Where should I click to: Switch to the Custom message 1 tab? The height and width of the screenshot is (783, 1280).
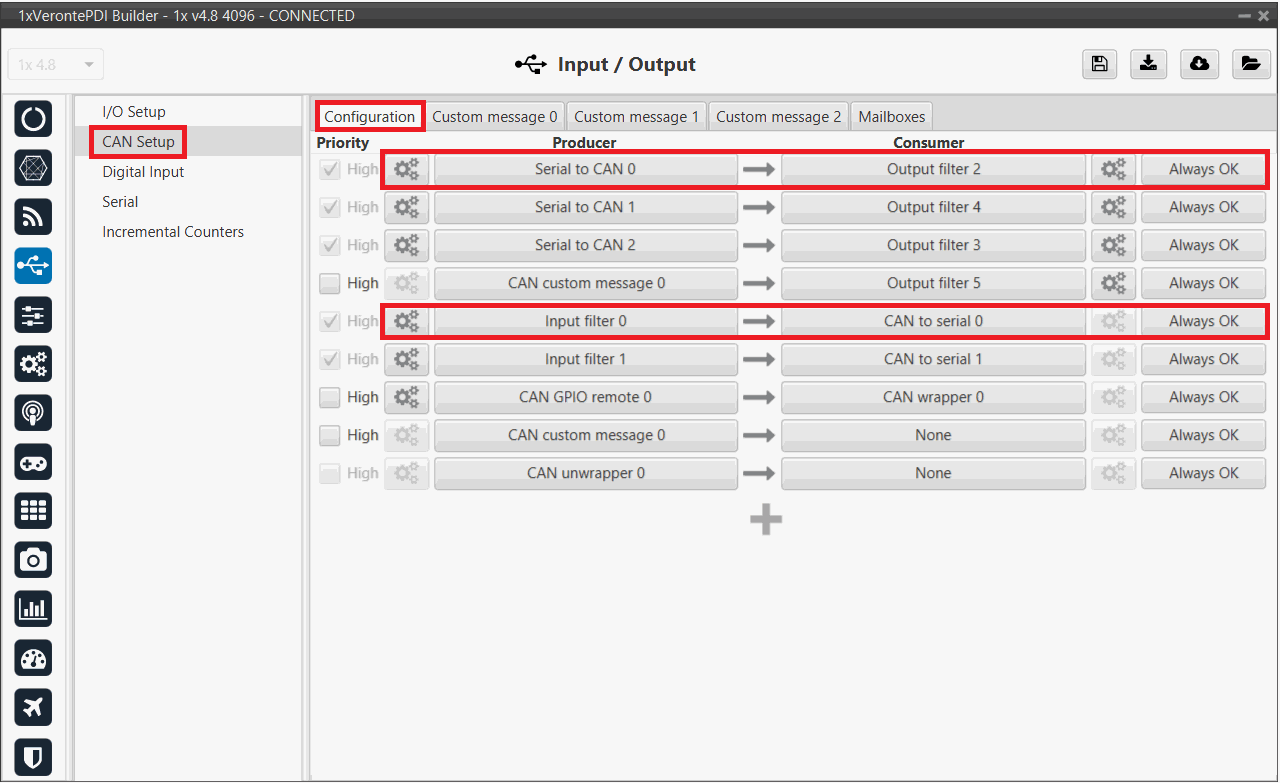tap(636, 116)
